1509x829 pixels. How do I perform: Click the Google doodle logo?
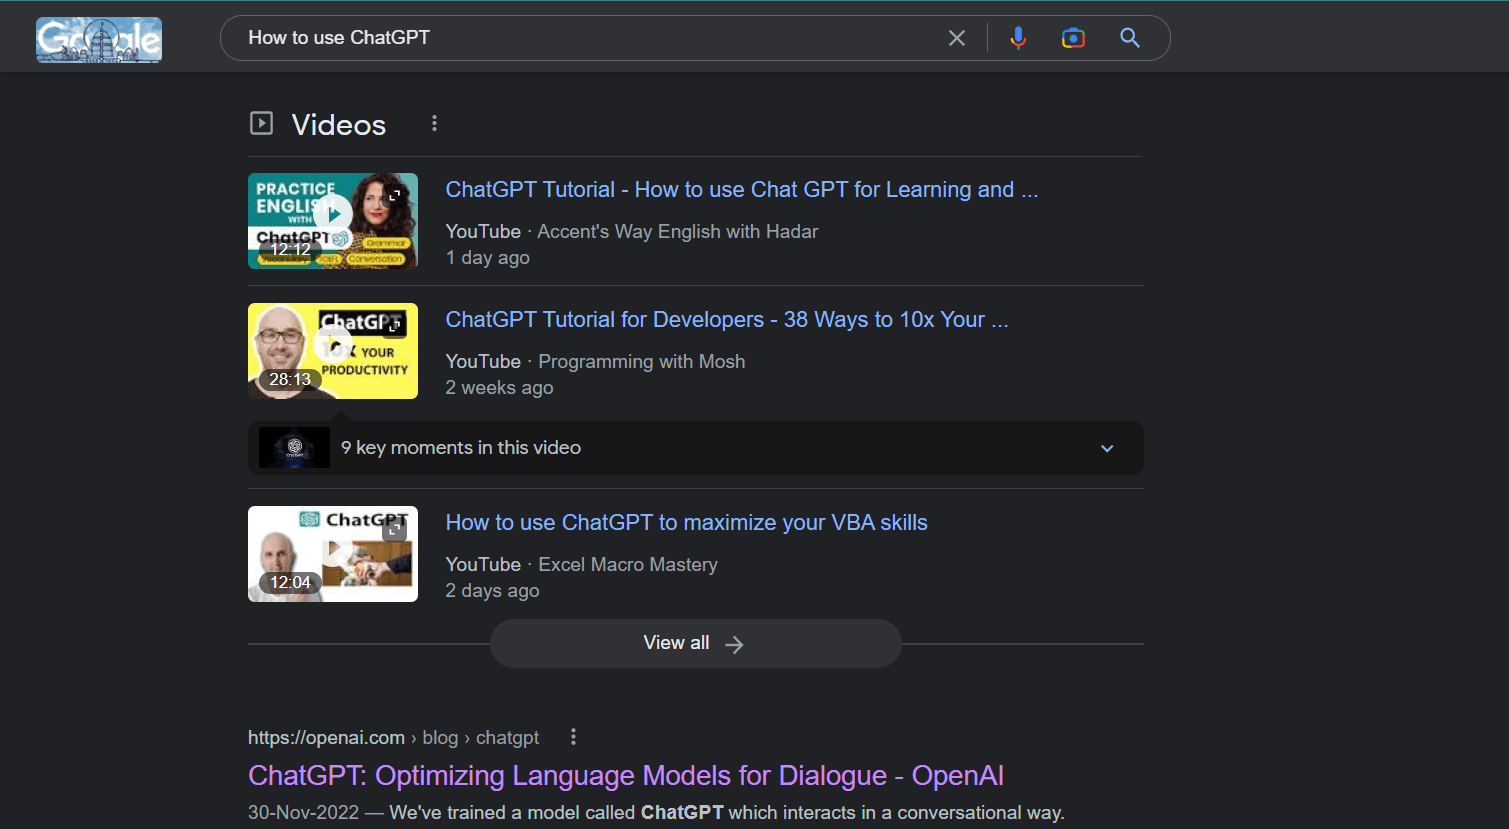point(99,40)
